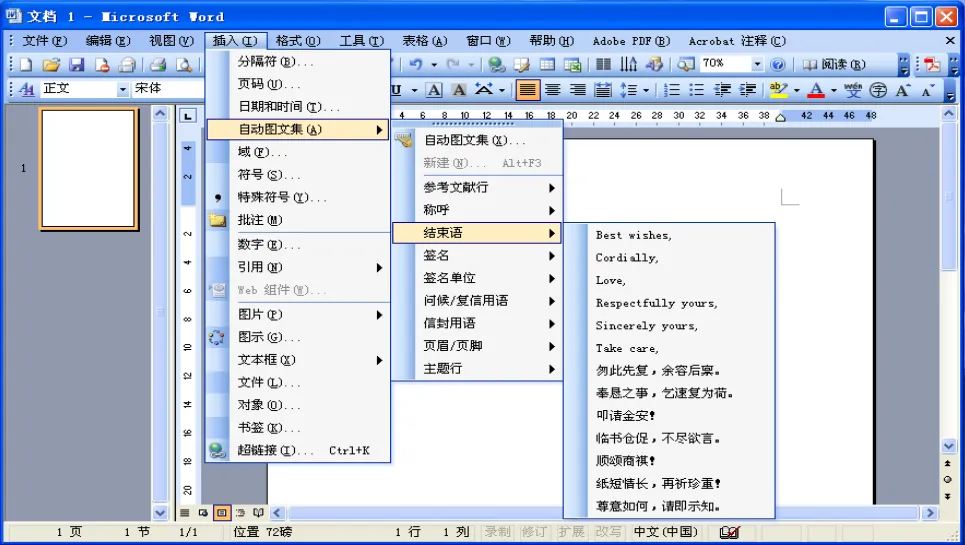Toggle Align Right button
Screen dimensions: 965x545
pyautogui.click(x=577, y=90)
